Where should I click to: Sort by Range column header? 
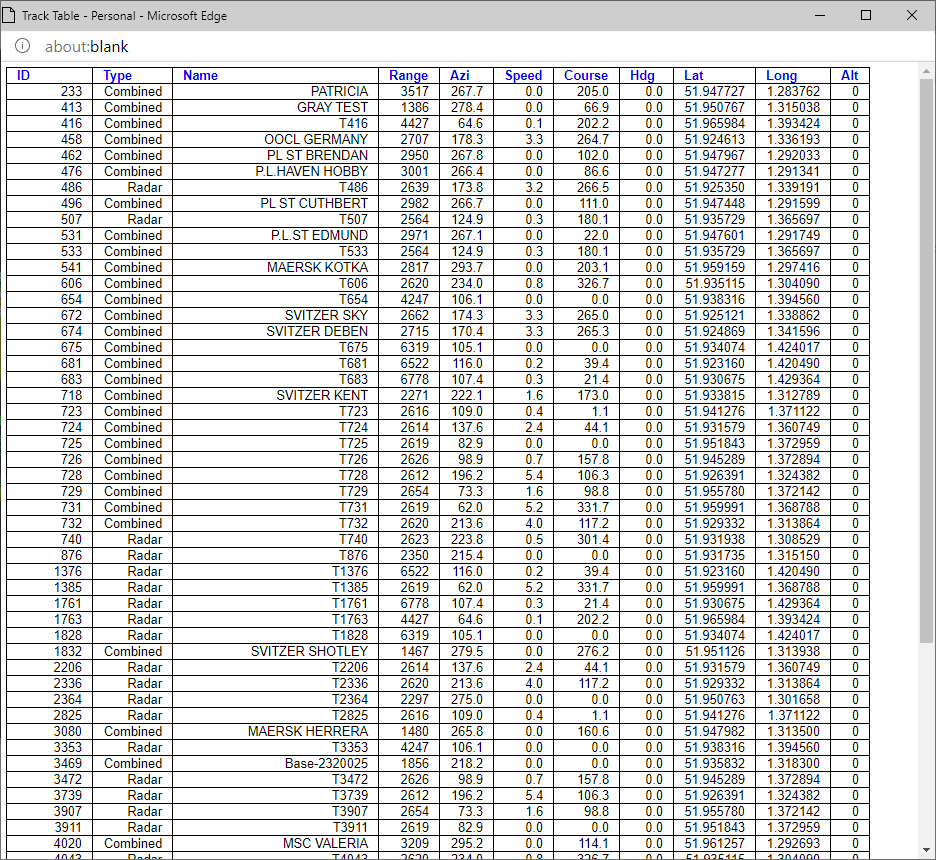408,75
